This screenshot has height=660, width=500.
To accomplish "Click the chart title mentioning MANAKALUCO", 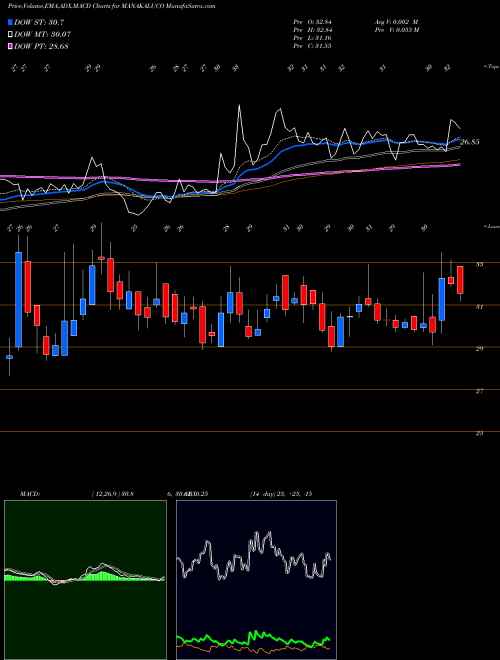I will point(112,6).
